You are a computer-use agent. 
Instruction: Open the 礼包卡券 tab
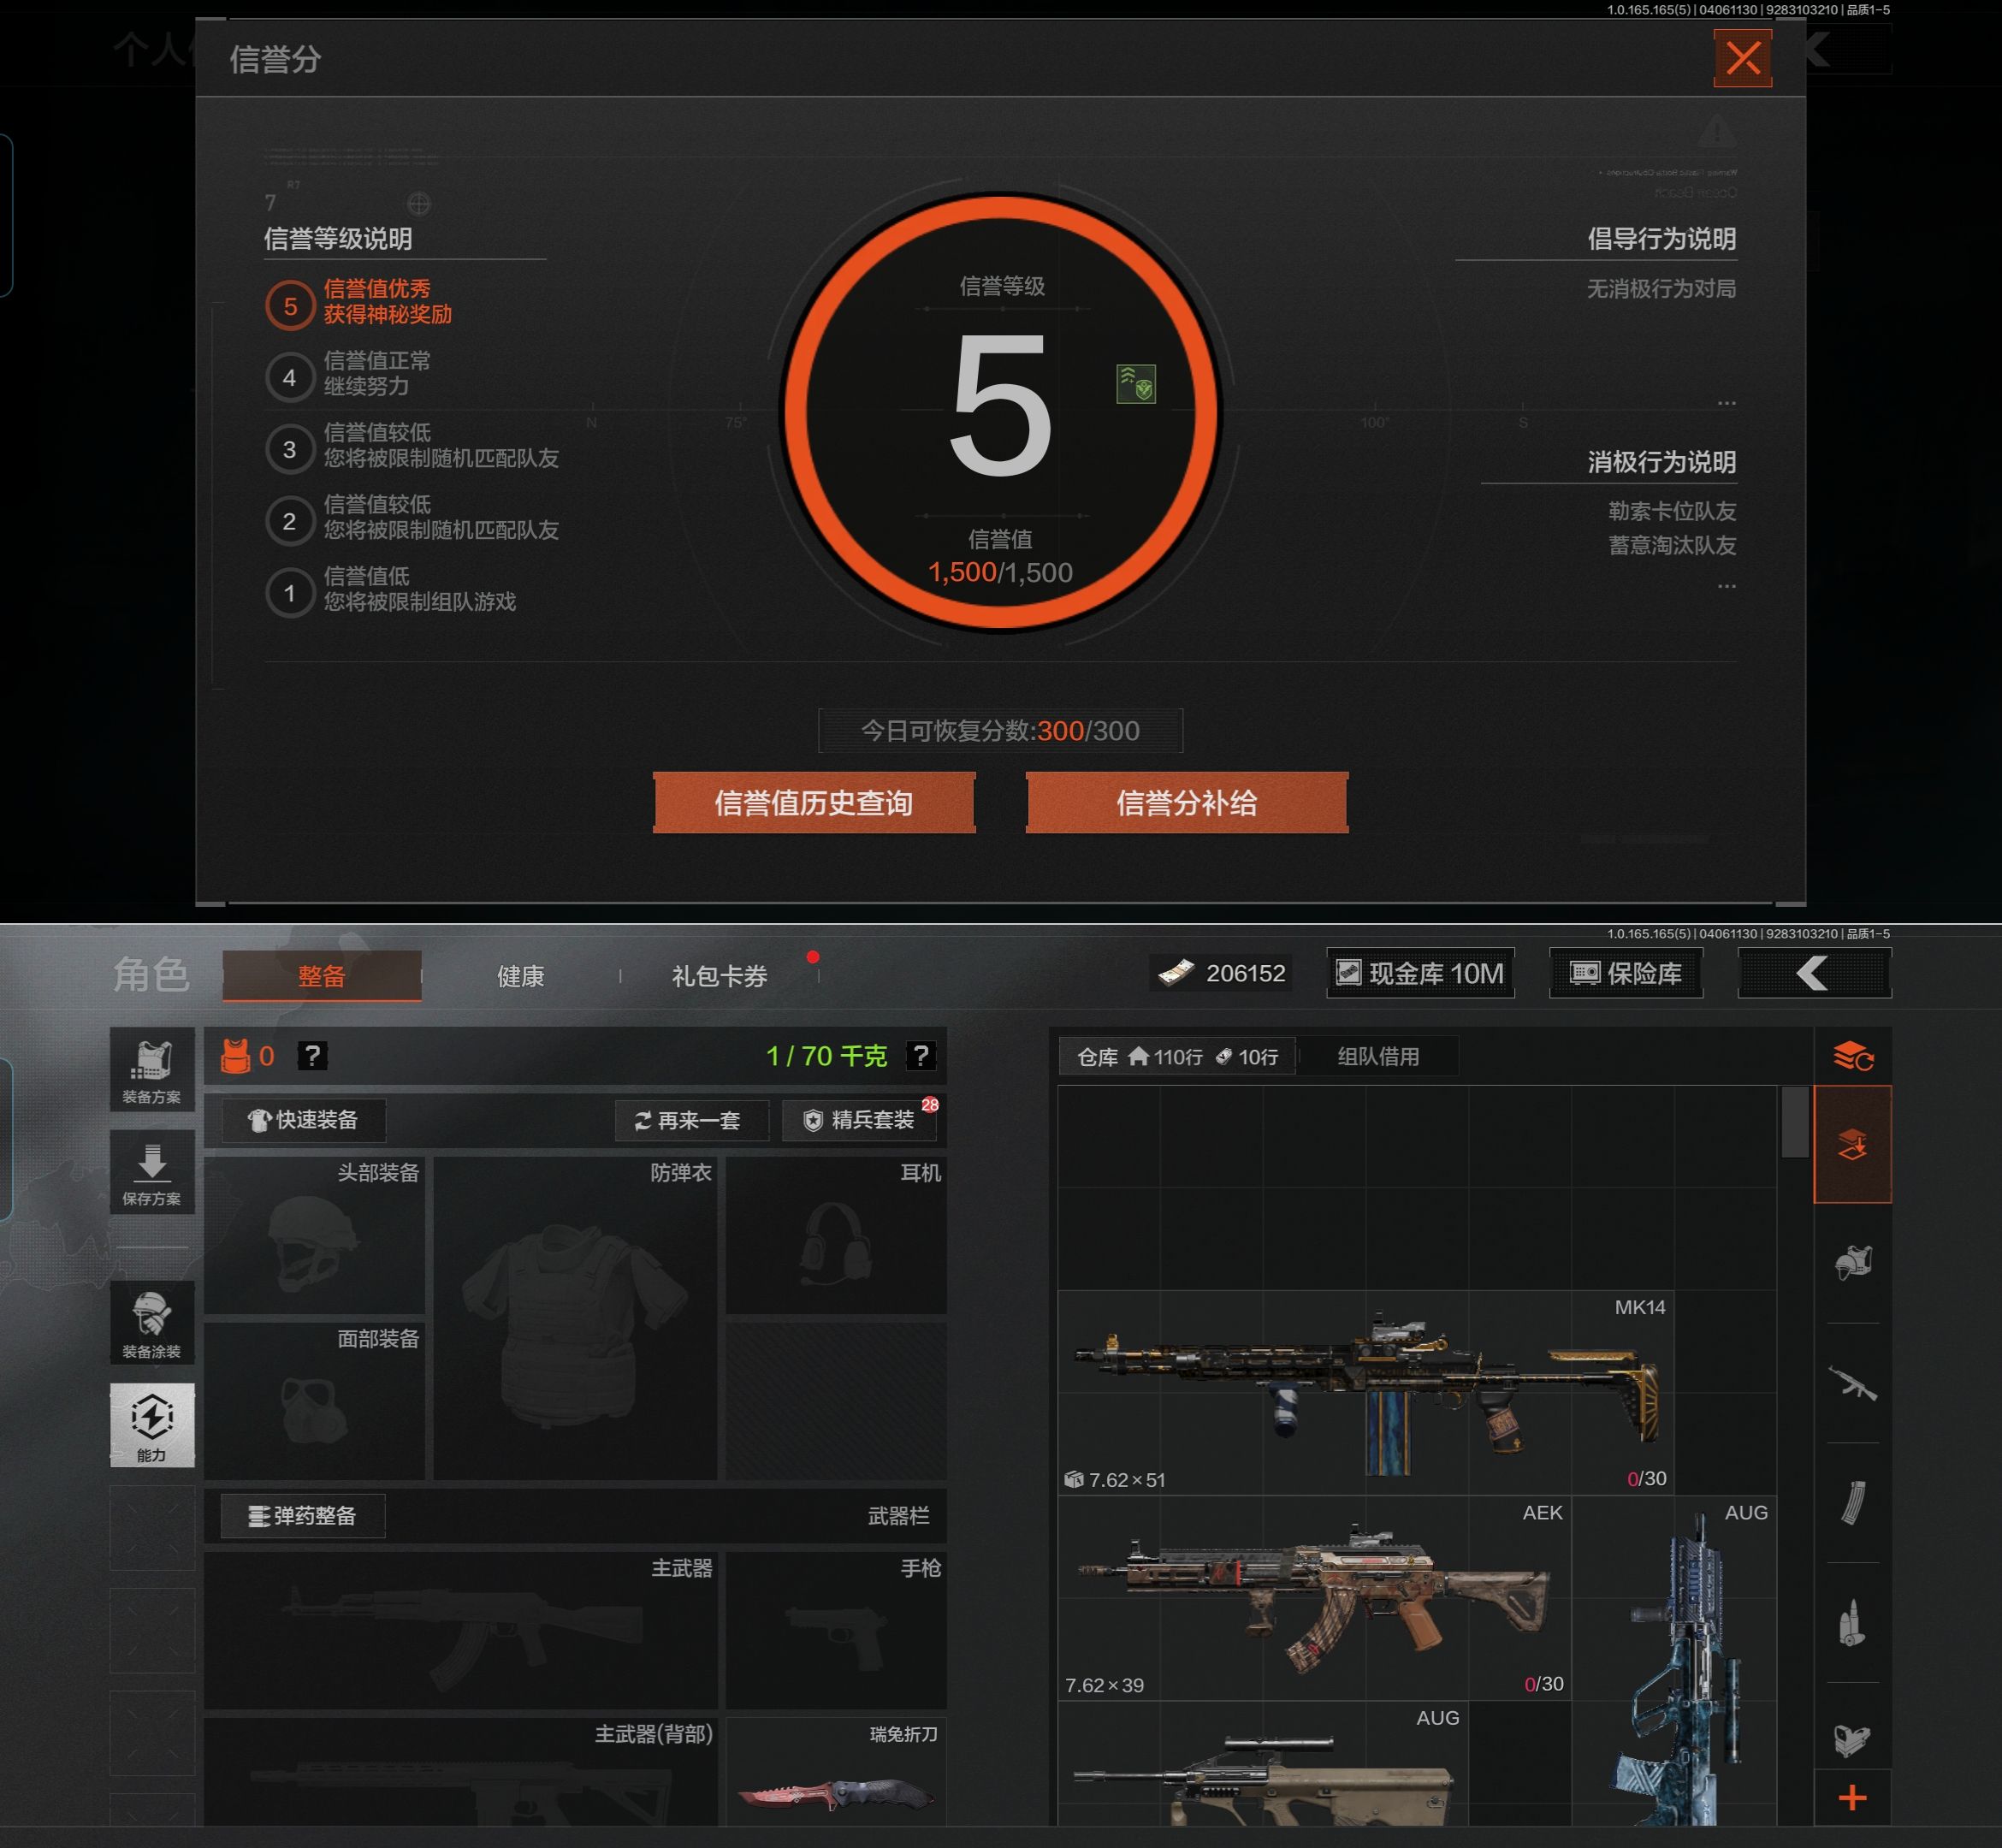(719, 976)
